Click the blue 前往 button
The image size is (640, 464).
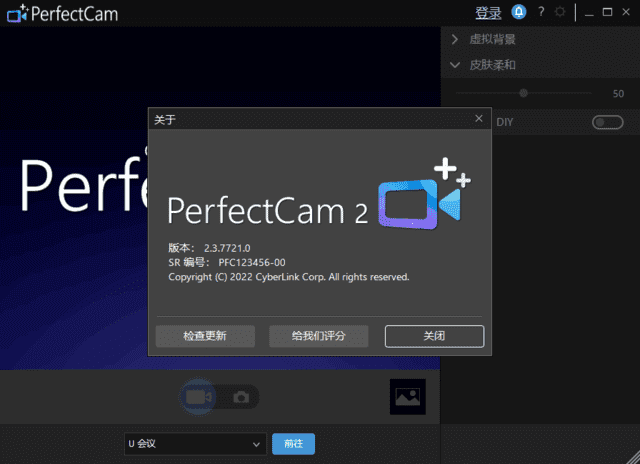click(x=293, y=443)
